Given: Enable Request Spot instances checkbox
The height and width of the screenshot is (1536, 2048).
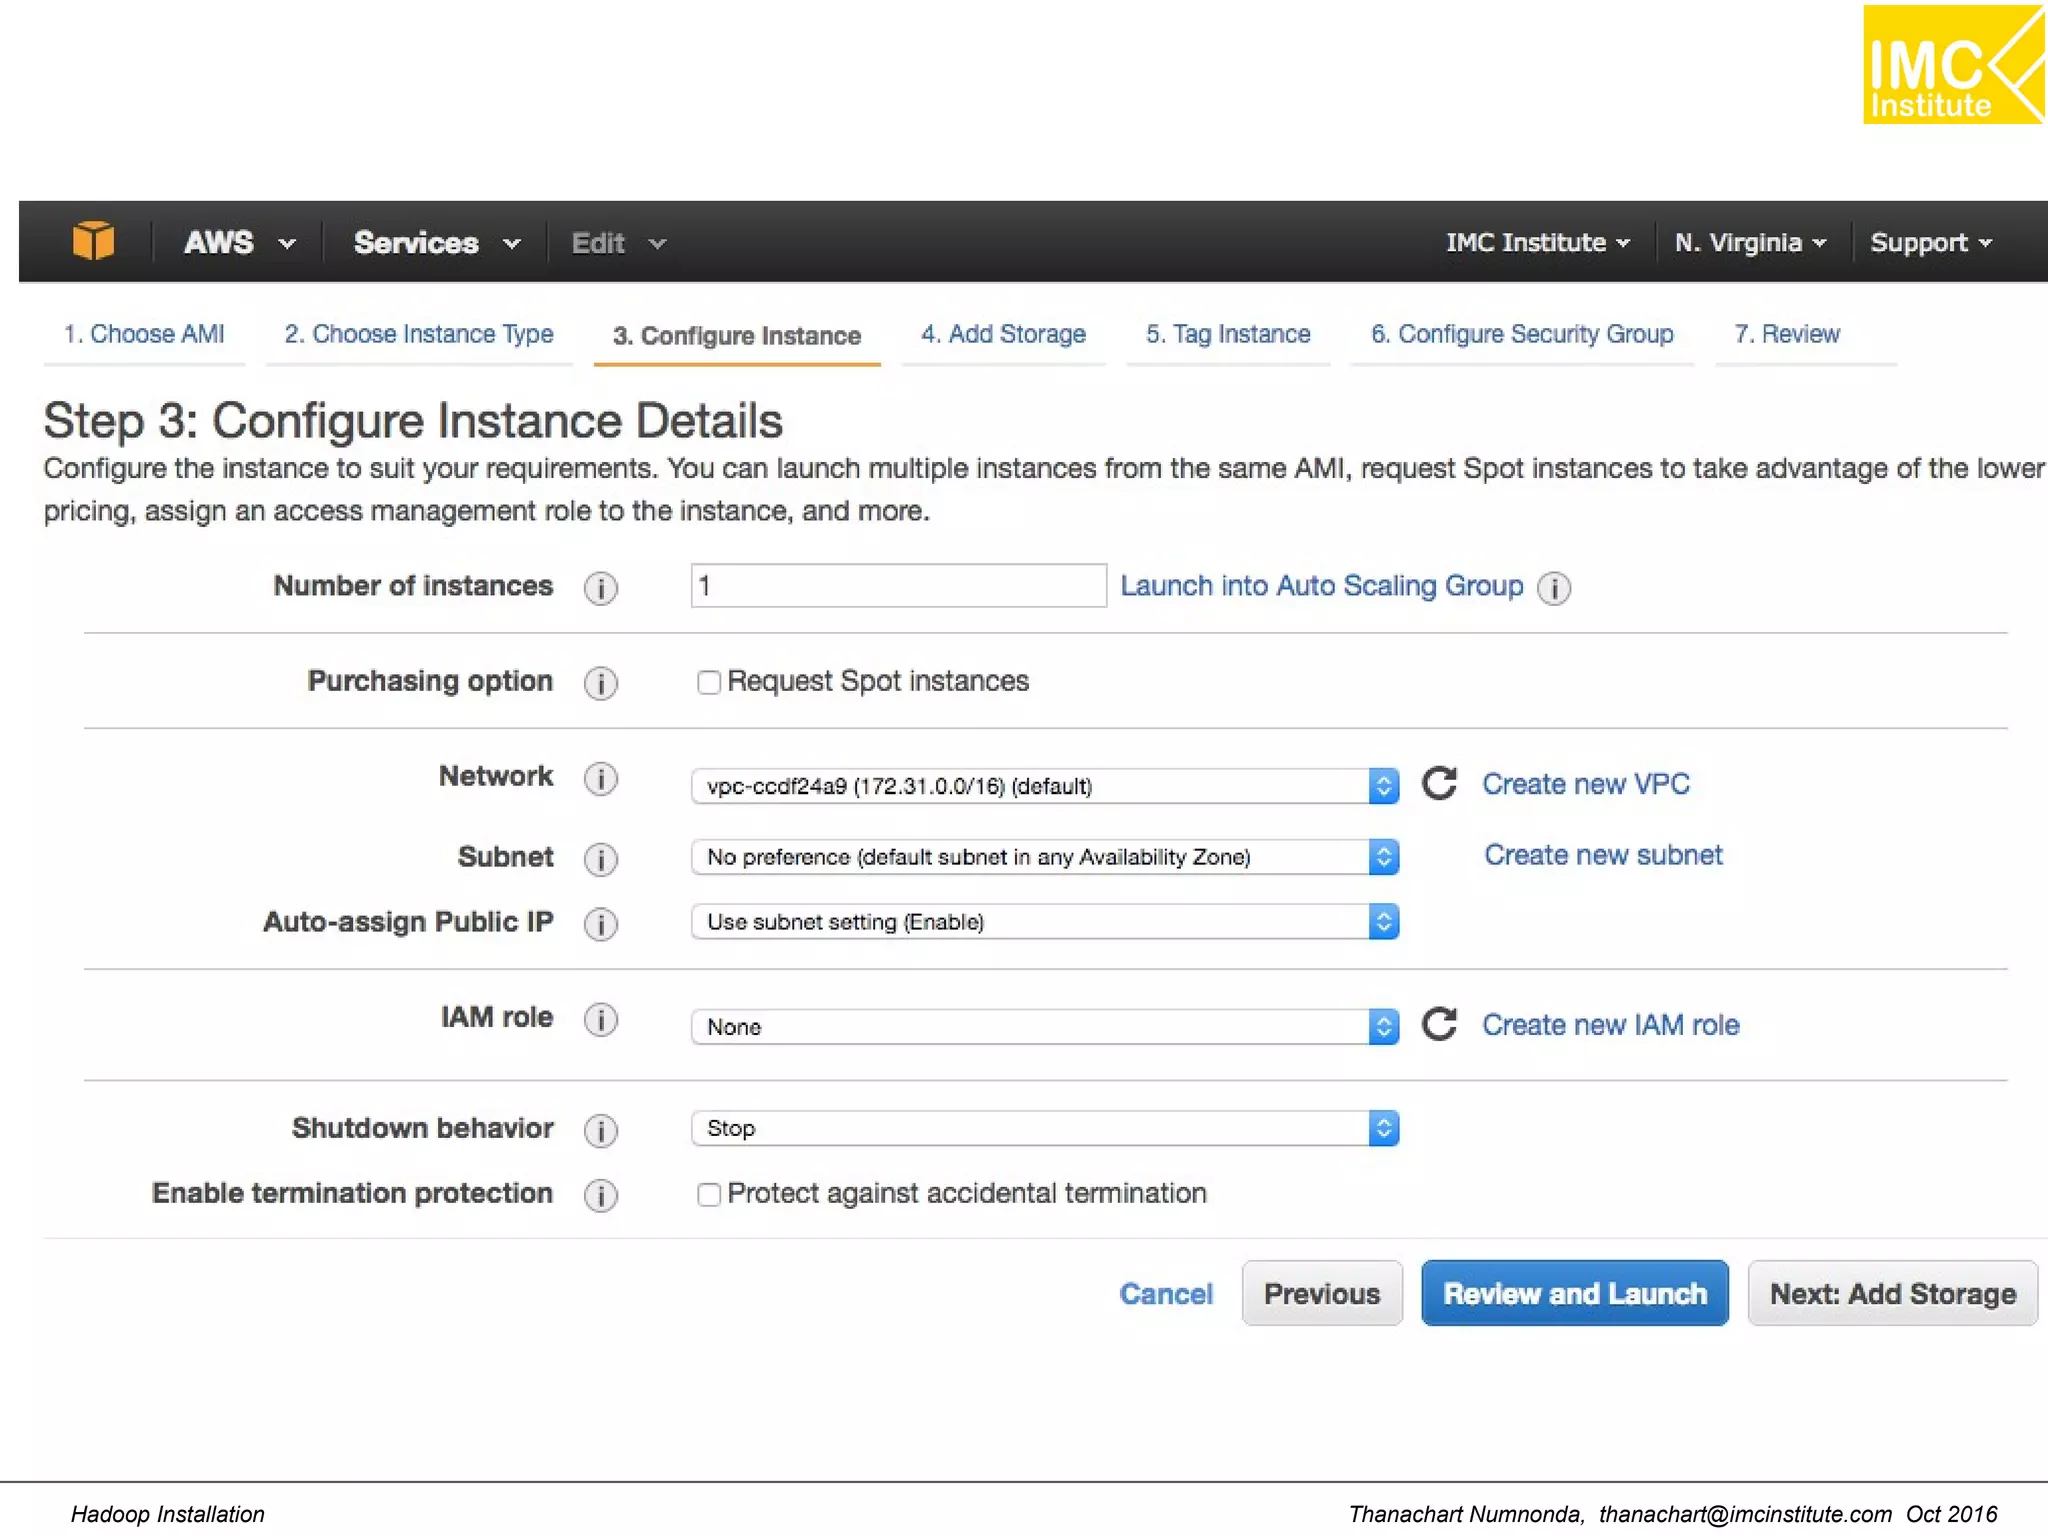Looking at the screenshot, I should pos(708,683).
